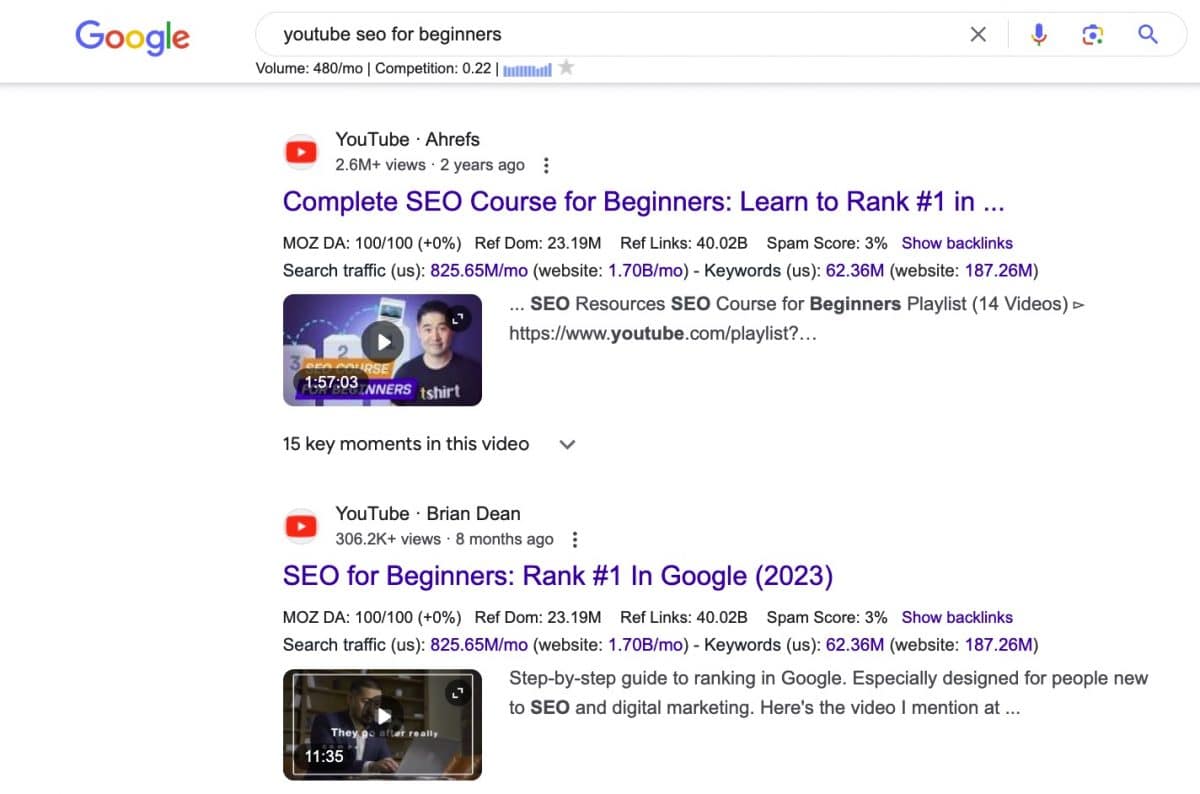Open keyword trend bar chart
Viewport: 1200px width, 794px height.
pyautogui.click(x=527, y=69)
